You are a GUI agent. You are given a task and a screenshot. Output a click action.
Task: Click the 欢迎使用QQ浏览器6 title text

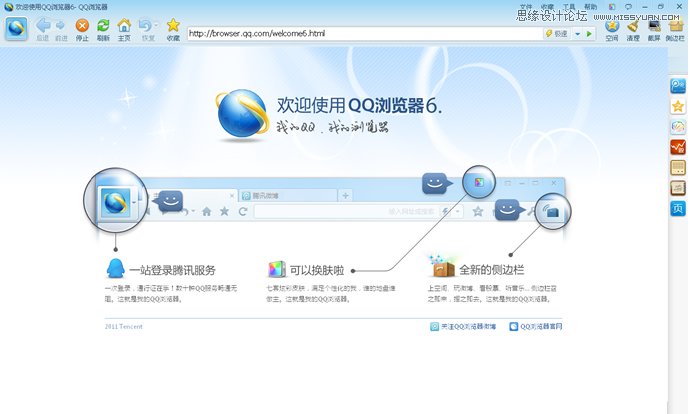(x=359, y=106)
